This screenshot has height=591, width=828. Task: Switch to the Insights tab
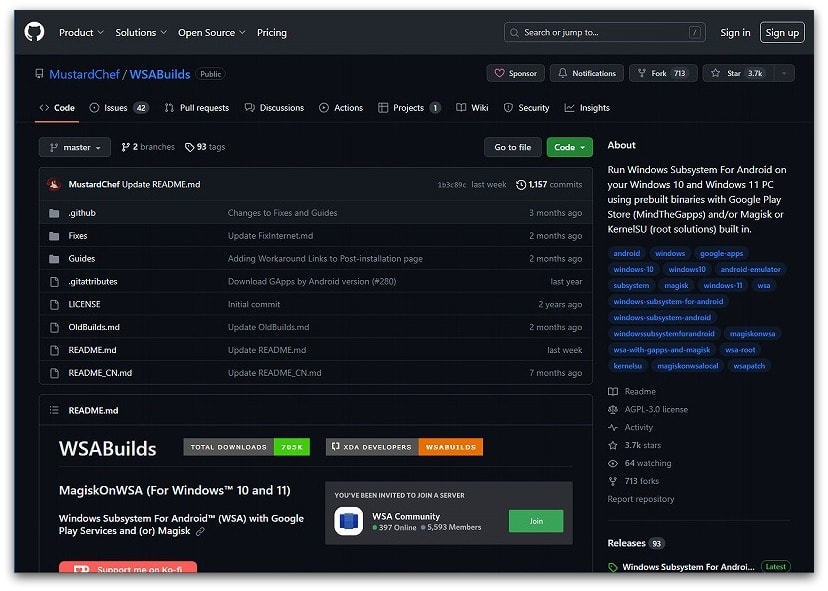[x=587, y=108]
